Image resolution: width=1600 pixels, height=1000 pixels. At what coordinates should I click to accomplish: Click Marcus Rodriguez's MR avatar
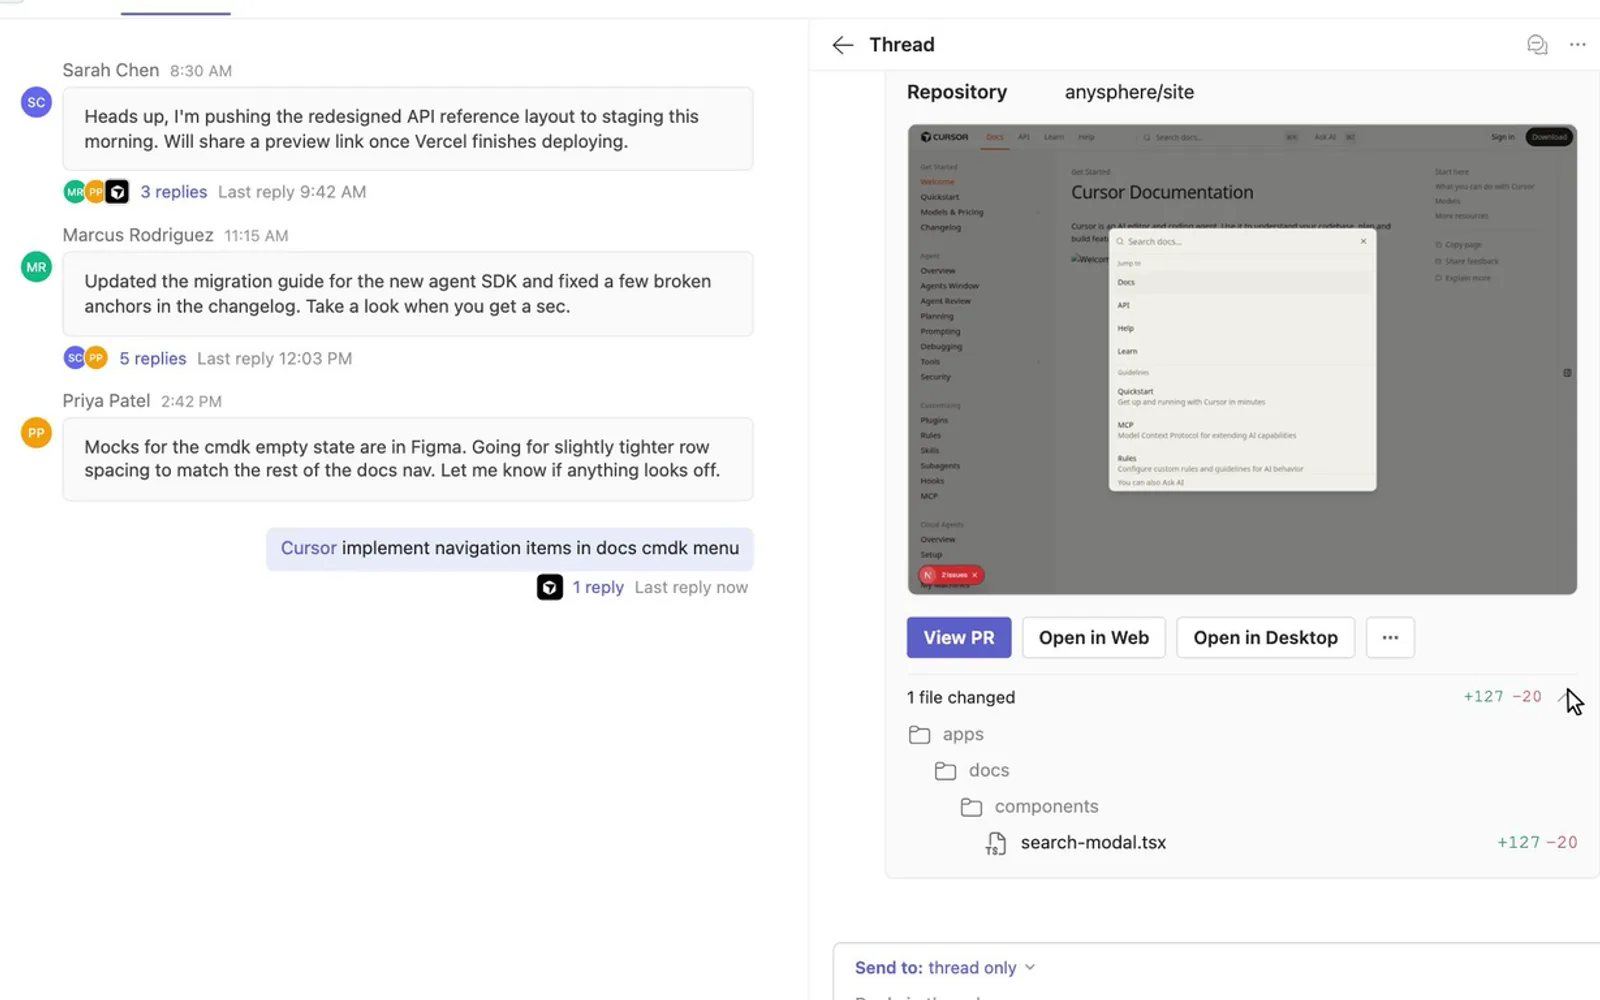[x=37, y=267]
